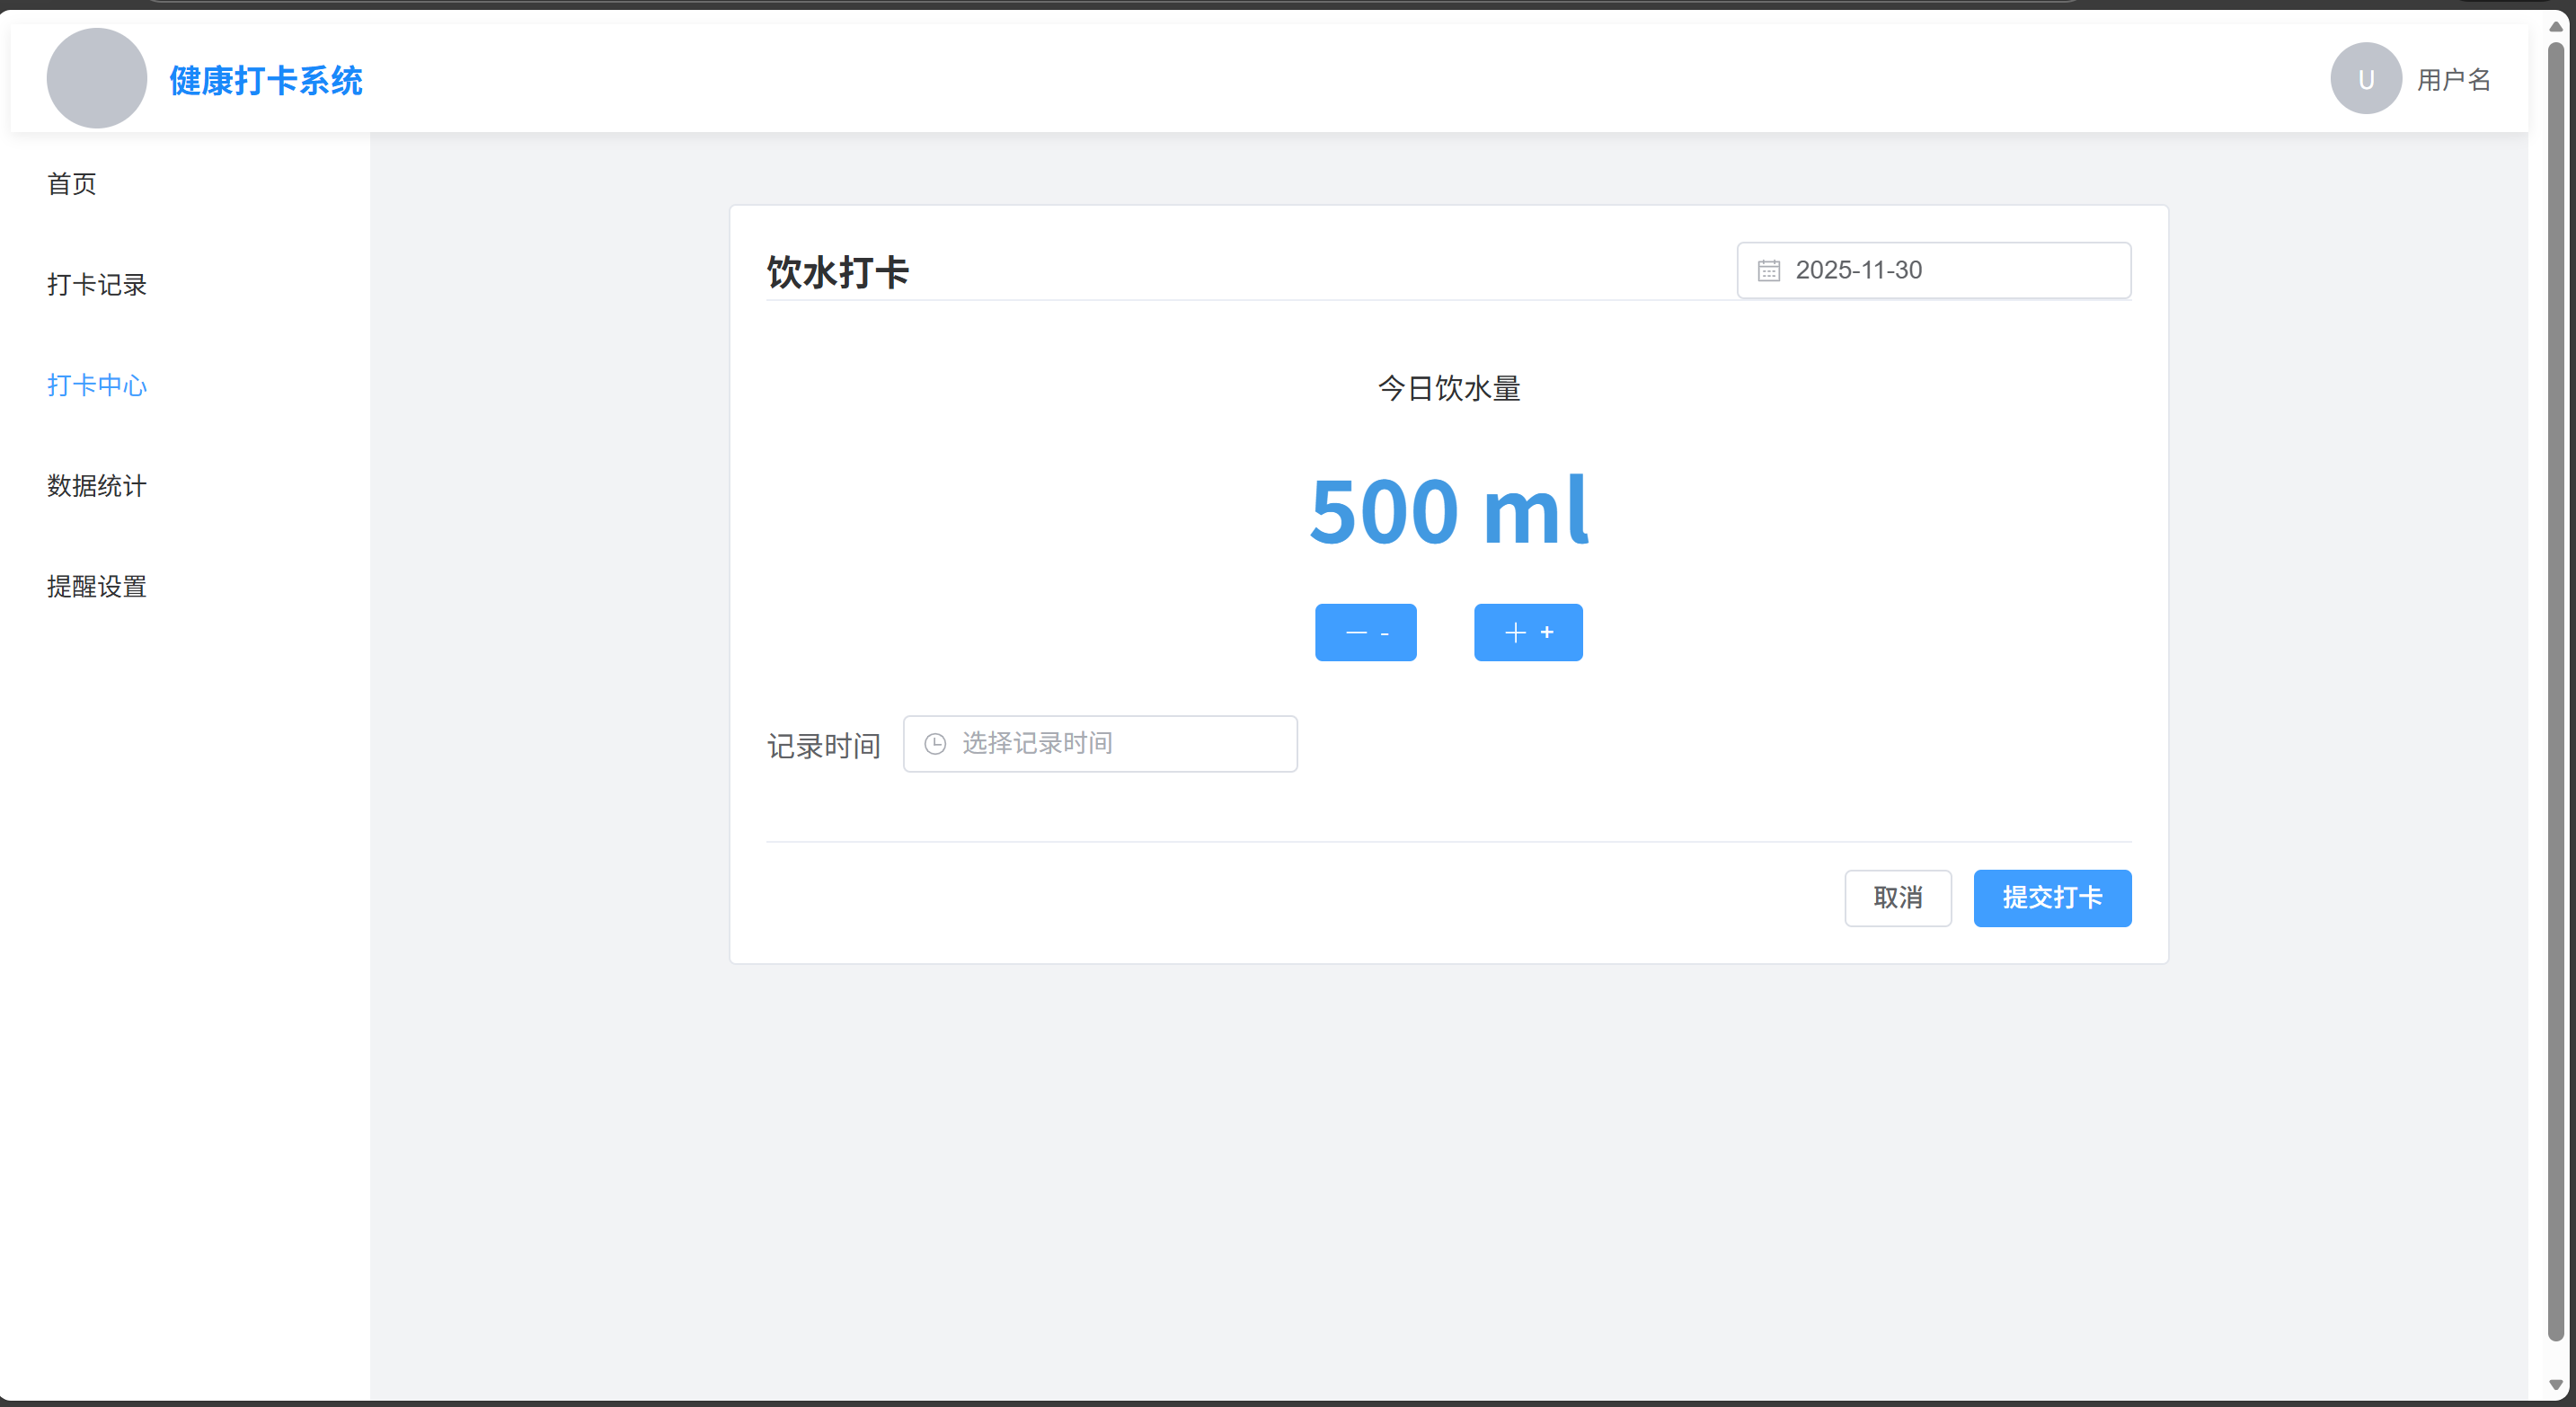Submit with the 提交打卡 button
Image resolution: width=2576 pixels, height=1407 pixels.
tap(2051, 898)
